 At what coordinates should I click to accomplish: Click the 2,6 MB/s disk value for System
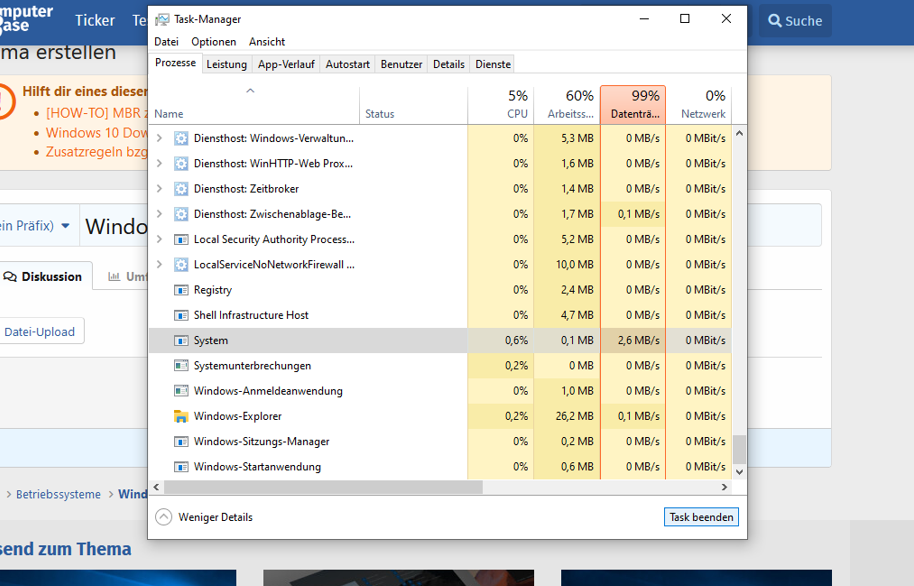point(638,341)
